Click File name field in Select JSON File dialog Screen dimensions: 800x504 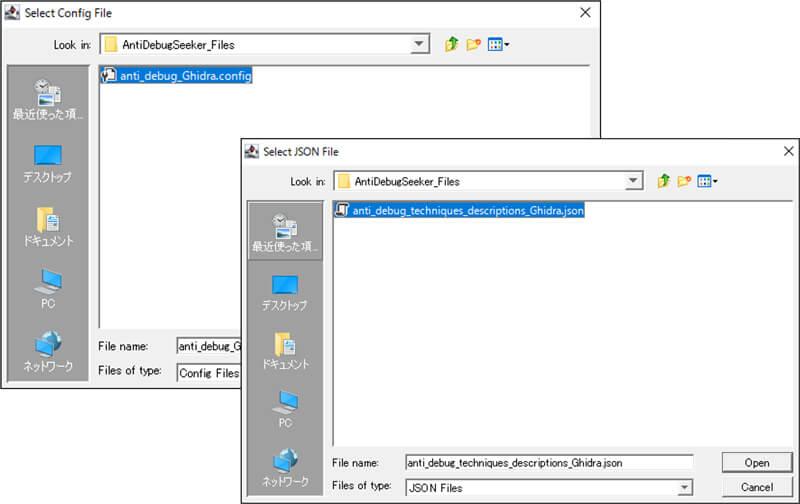point(549,463)
